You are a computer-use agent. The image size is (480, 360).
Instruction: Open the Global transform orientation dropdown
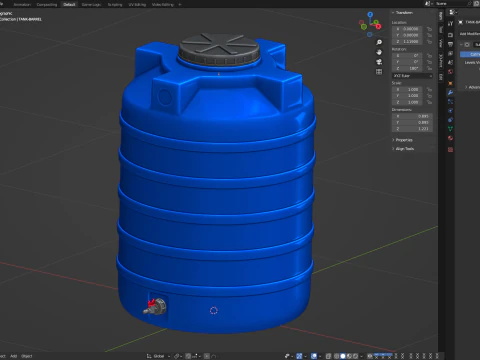pos(158,356)
